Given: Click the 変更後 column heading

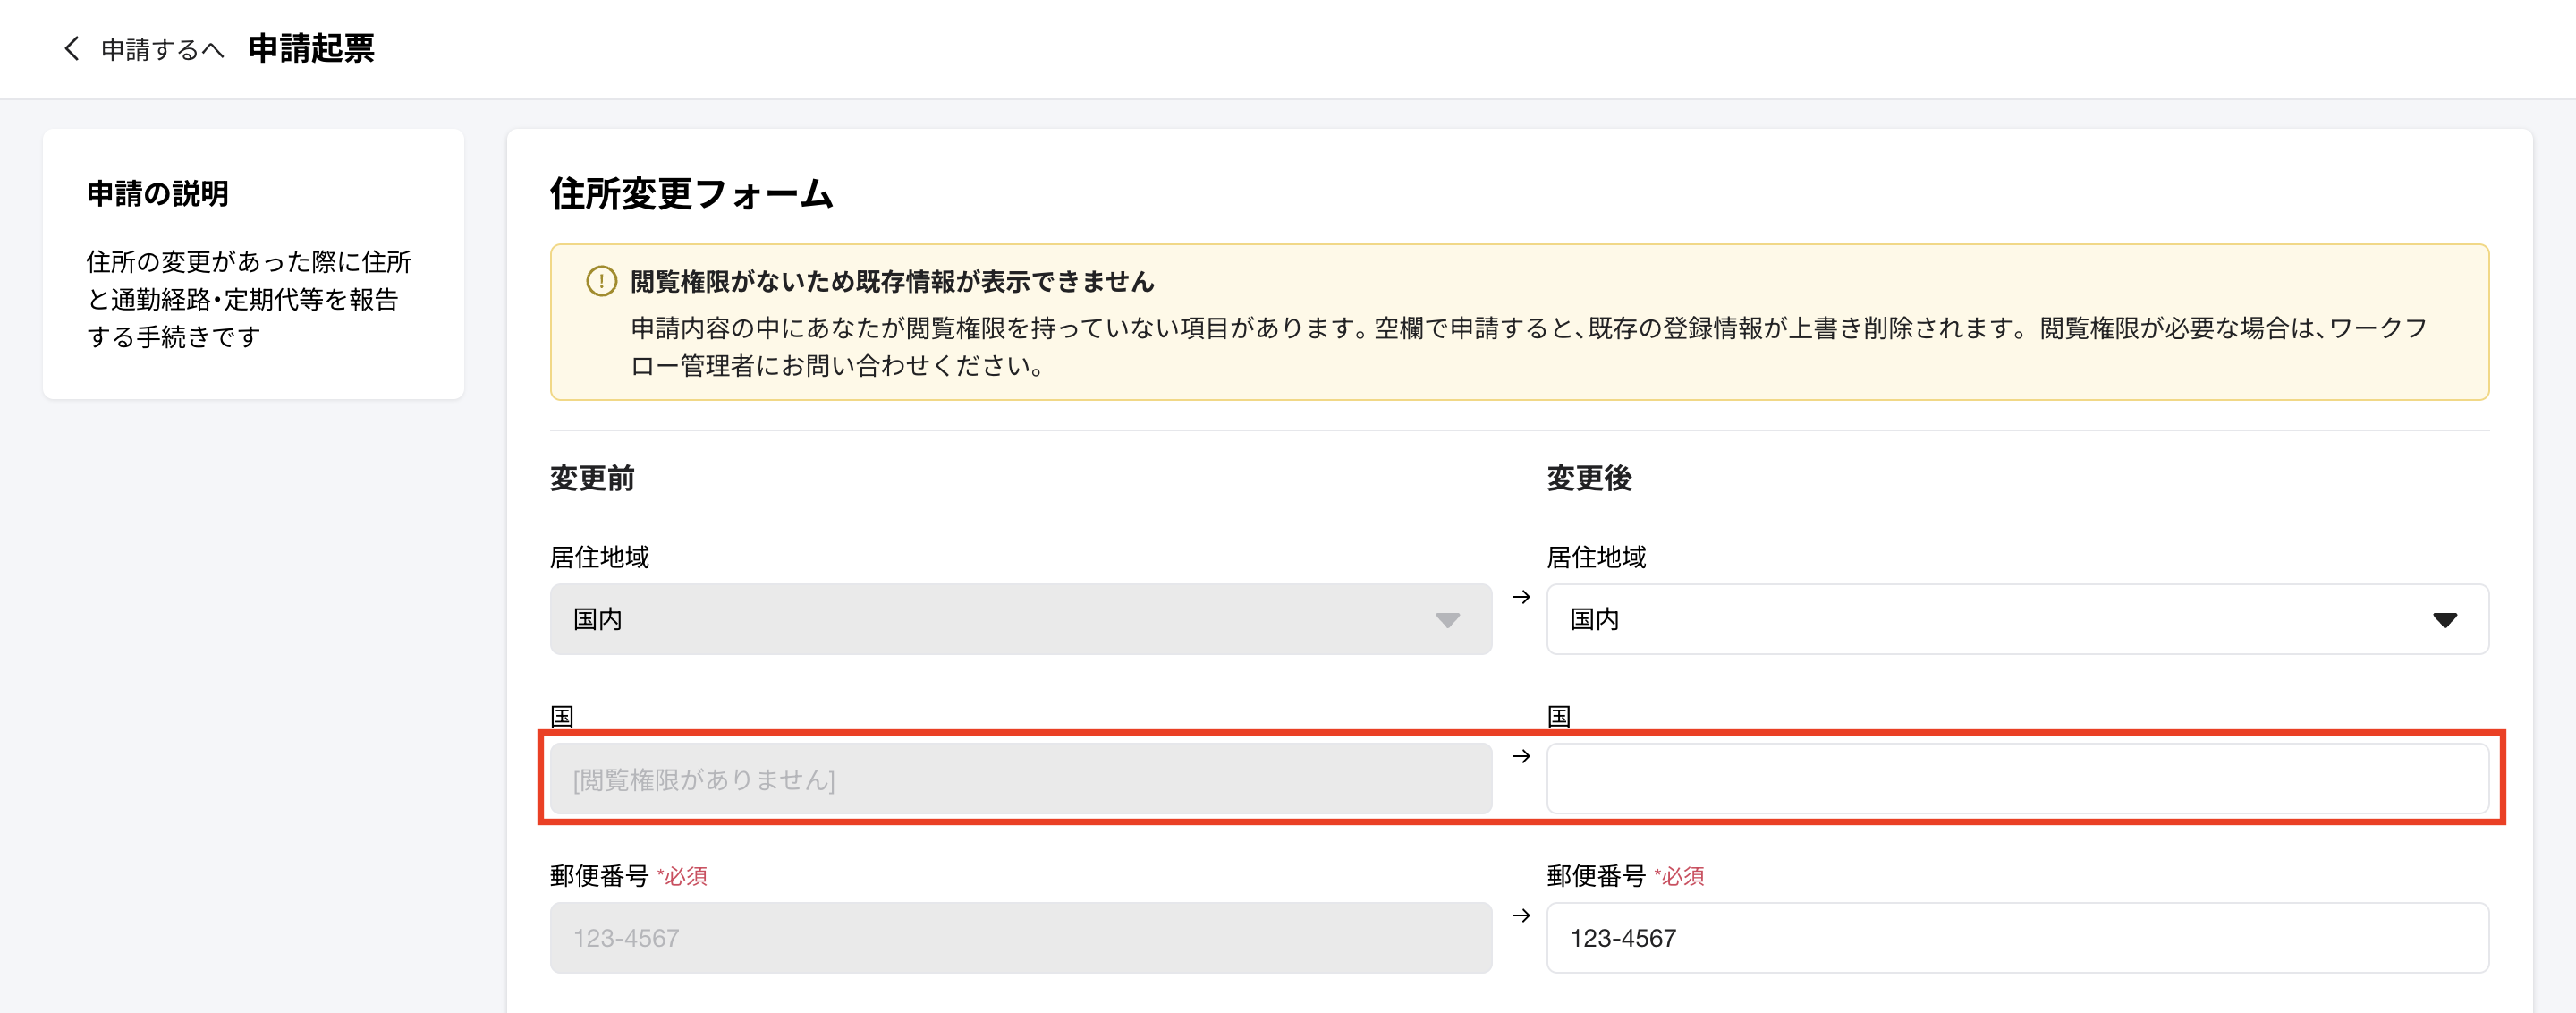Looking at the screenshot, I should (1589, 478).
